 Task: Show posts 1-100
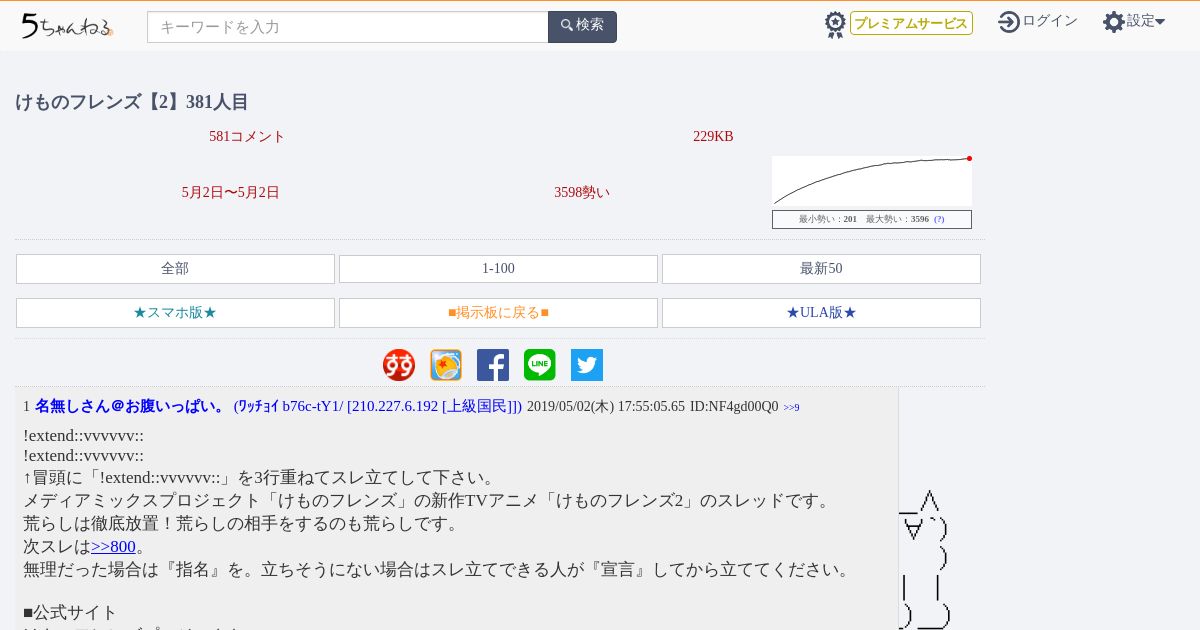(498, 269)
